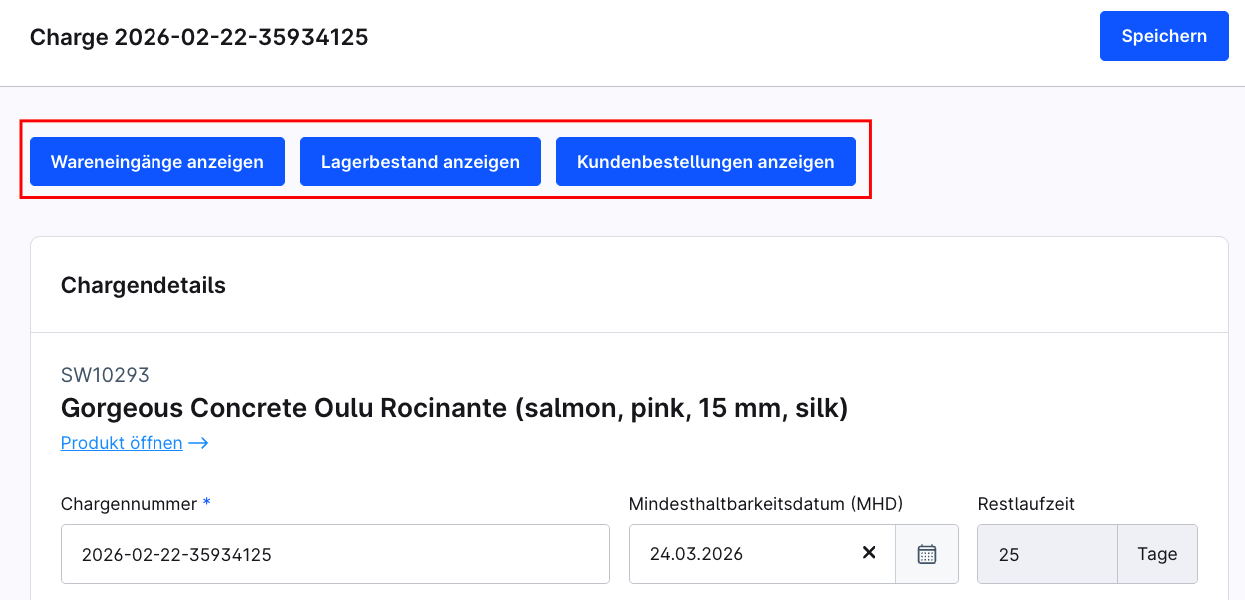
Task: Open the calendar date picker icon
Action: click(925, 553)
